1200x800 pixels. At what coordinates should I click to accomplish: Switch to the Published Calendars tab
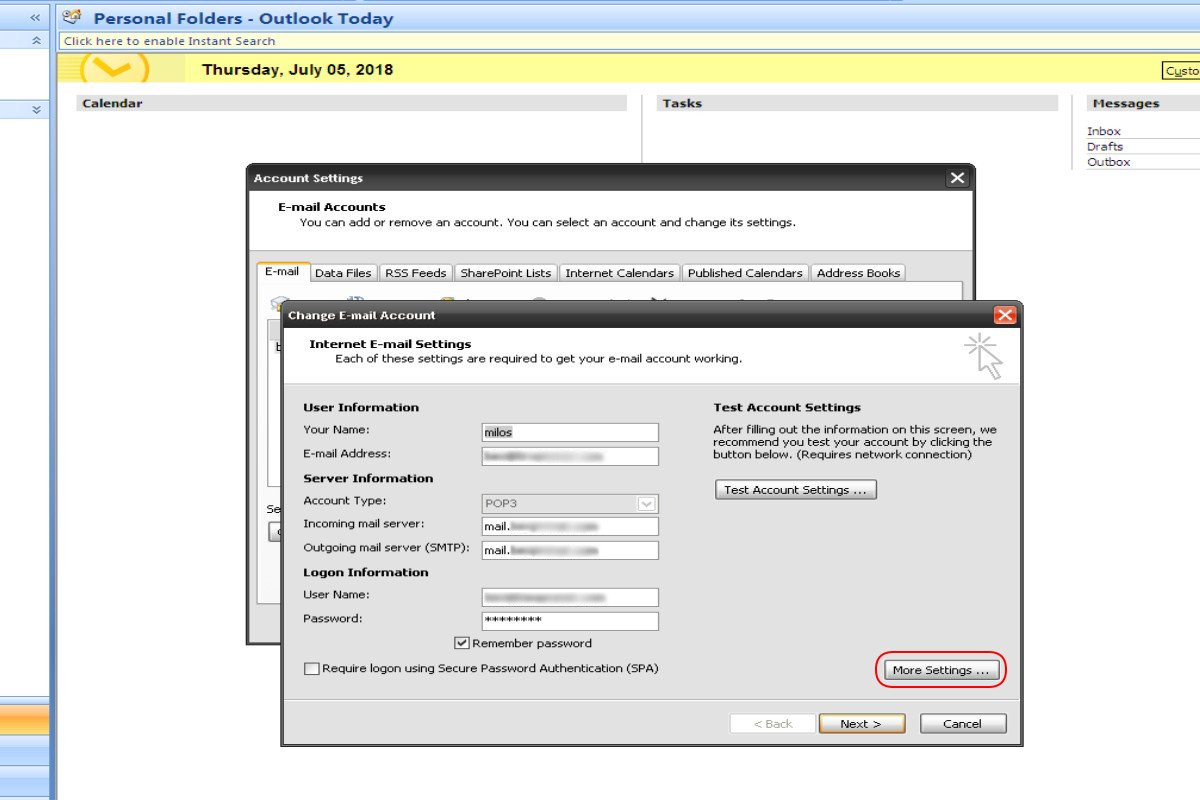[x=745, y=273]
